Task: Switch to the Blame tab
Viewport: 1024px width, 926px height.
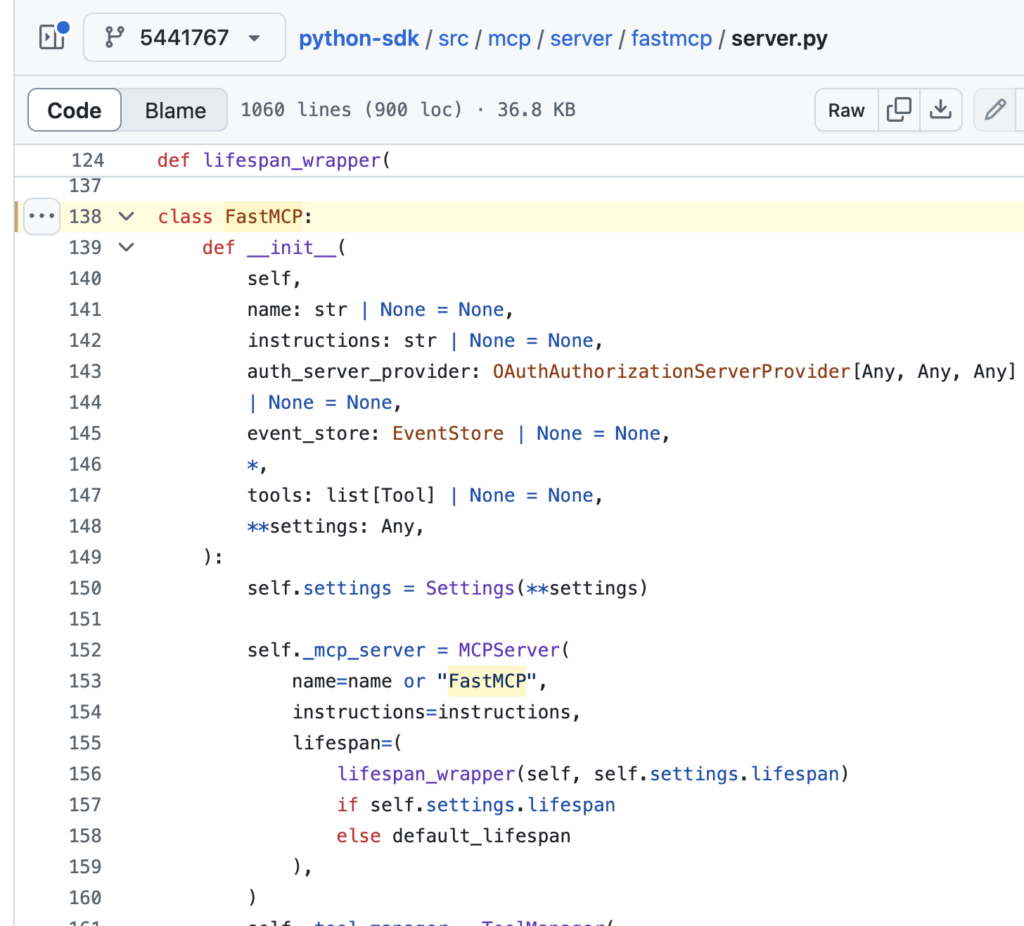Action: (175, 110)
